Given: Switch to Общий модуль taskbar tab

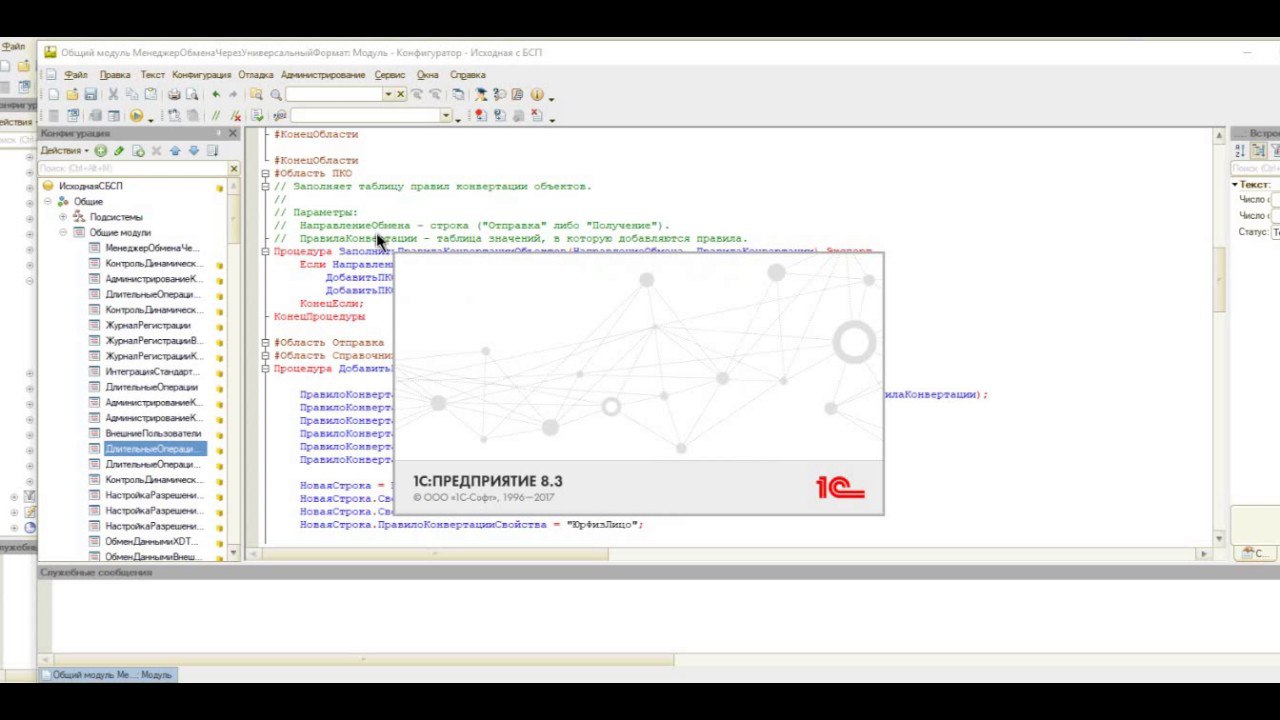Looking at the screenshot, I should (108, 675).
